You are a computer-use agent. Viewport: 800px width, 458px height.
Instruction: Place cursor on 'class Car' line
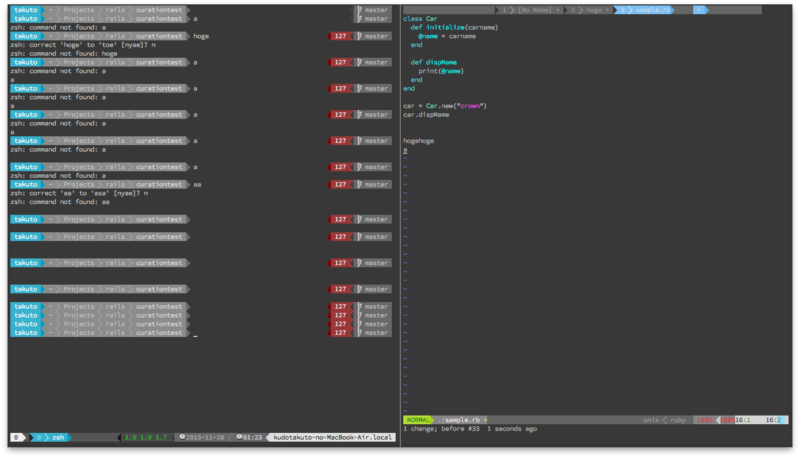coord(420,18)
